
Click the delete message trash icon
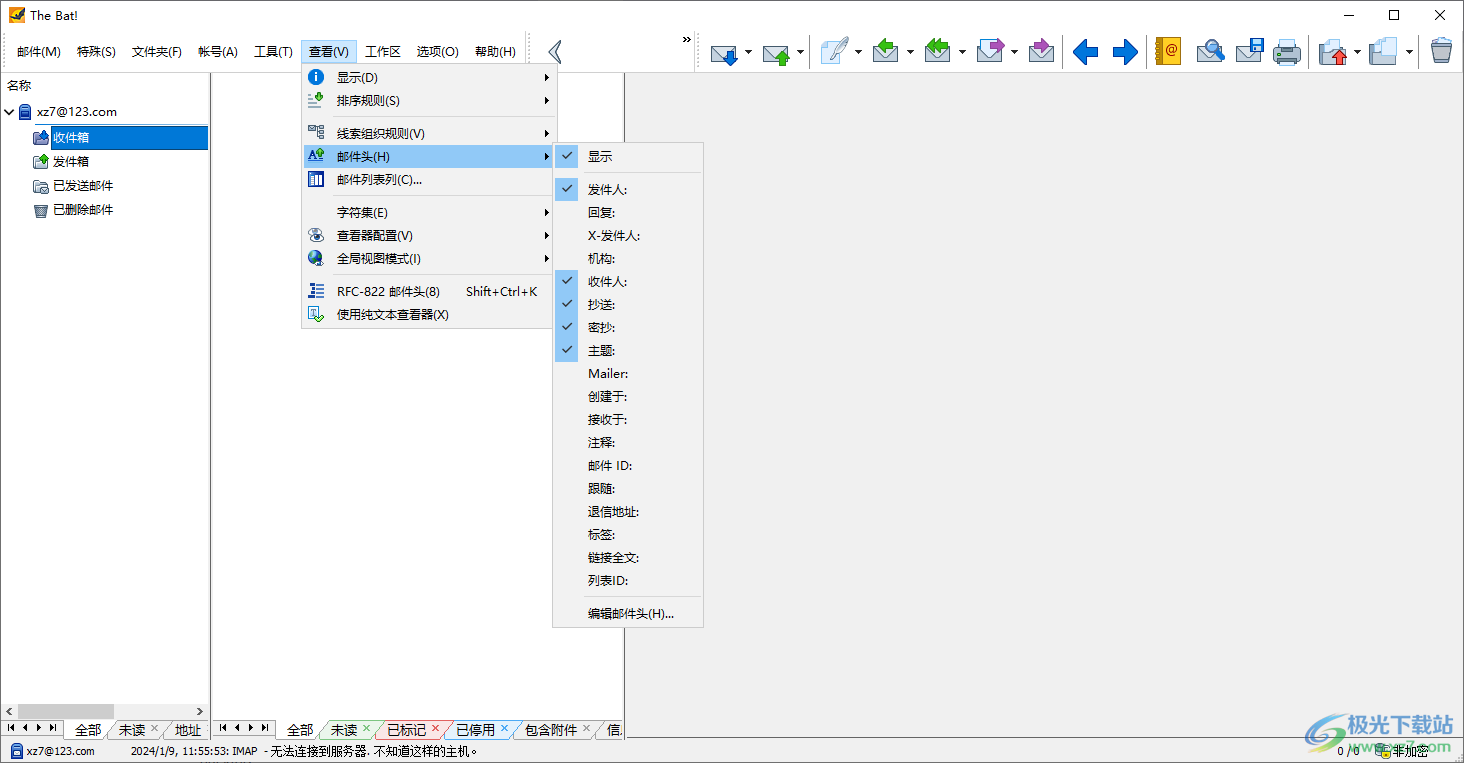tap(1441, 50)
